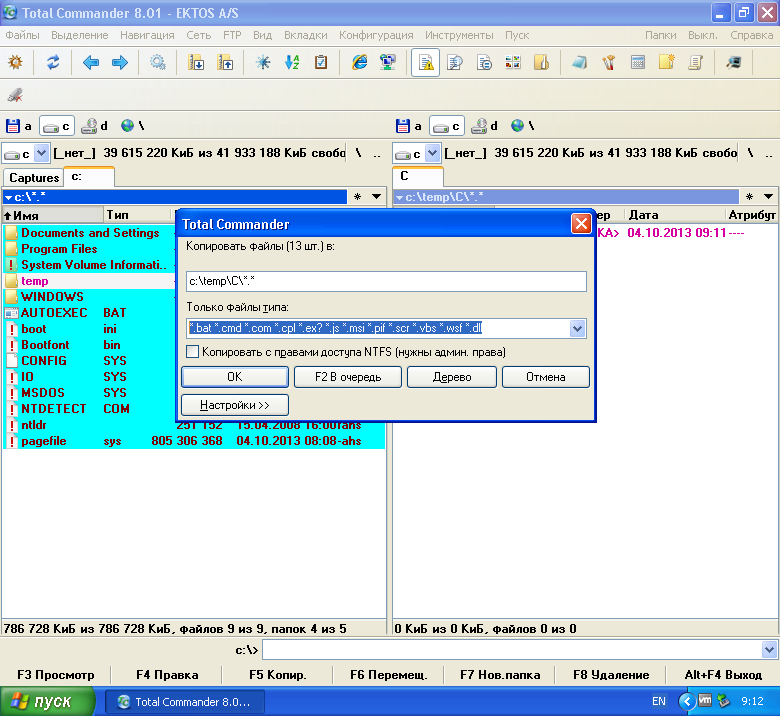Open the Конфигурация menu
This screenshot has width=780, height=716.
pos(376,35)
